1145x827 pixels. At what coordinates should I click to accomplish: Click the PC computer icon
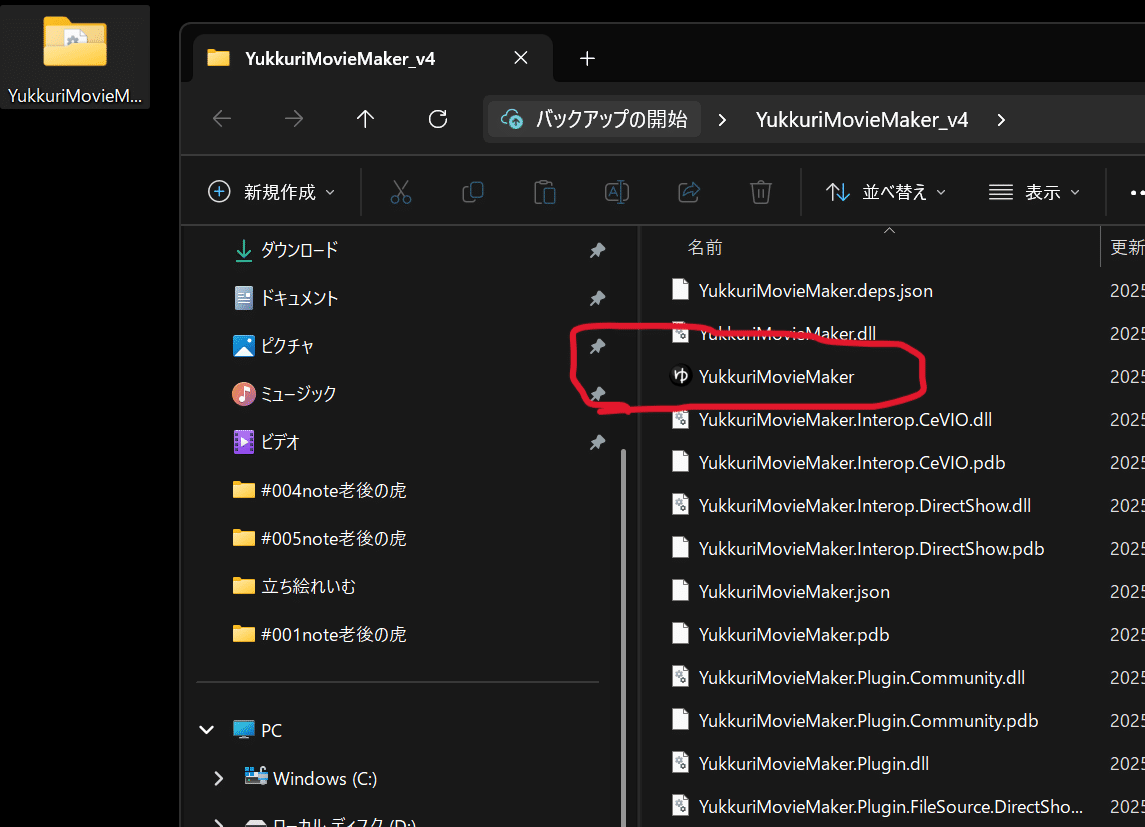(244, 729)
